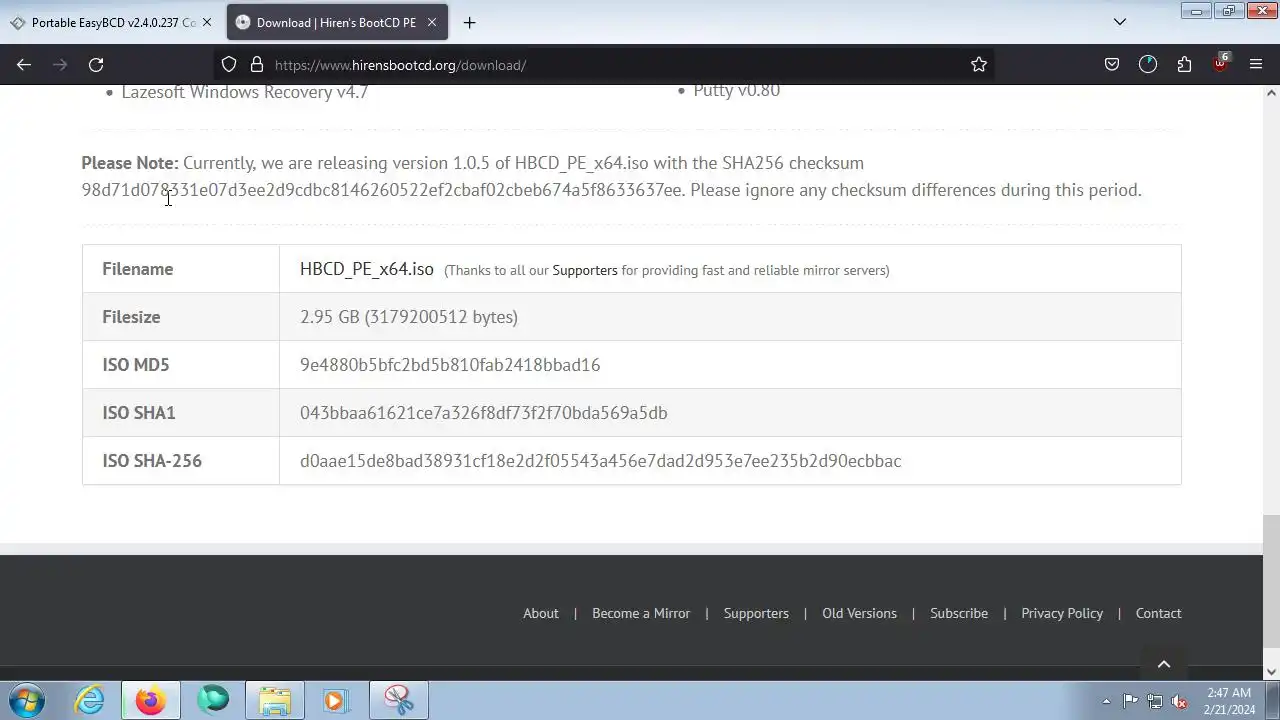Open the Firefox account toolbar icon
The image size is (1280, 720).
pyautogui.click(x=1148, y=65)
